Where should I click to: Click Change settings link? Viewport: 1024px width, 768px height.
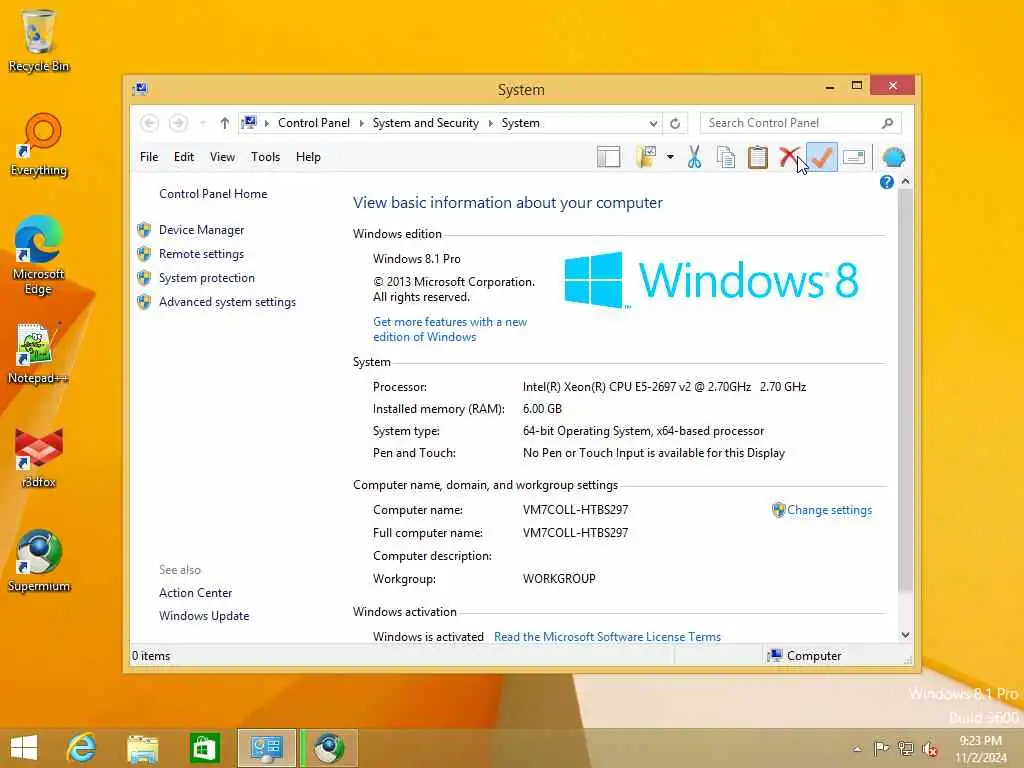point(829,510)
